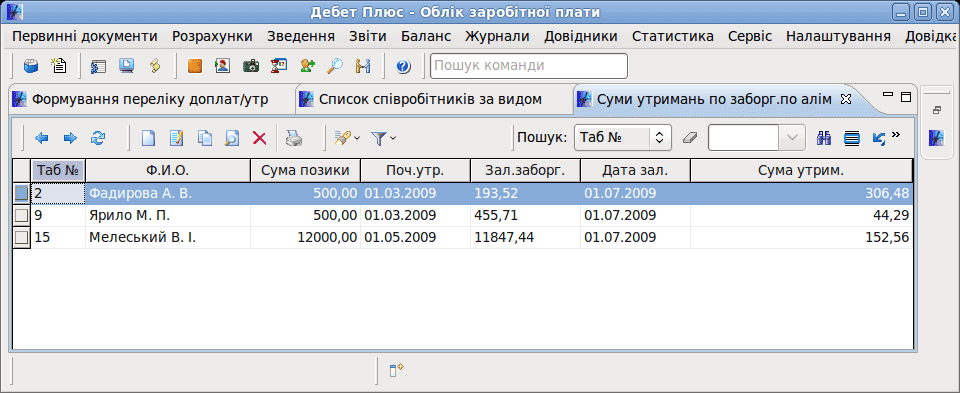
Task: Click the gold and blue figures icon
Action: tap(363, 66)
